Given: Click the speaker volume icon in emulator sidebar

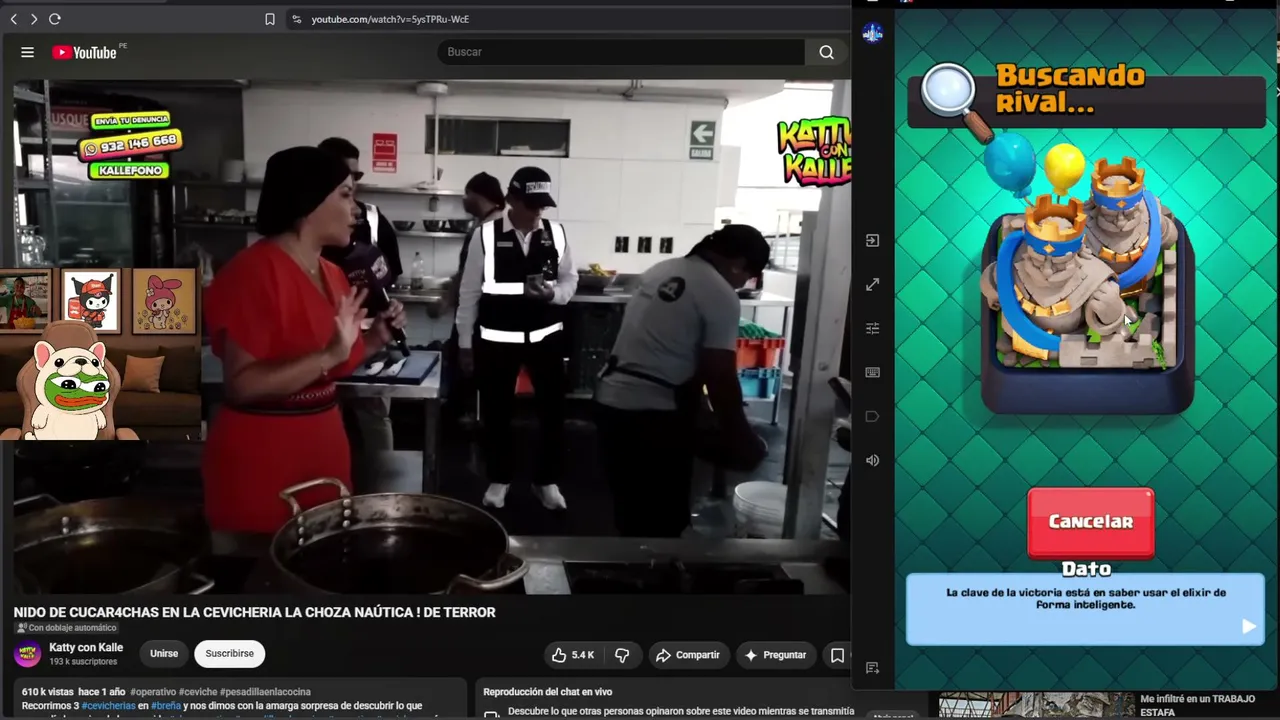Looking at the screenshot, I should tap(872, 460).
